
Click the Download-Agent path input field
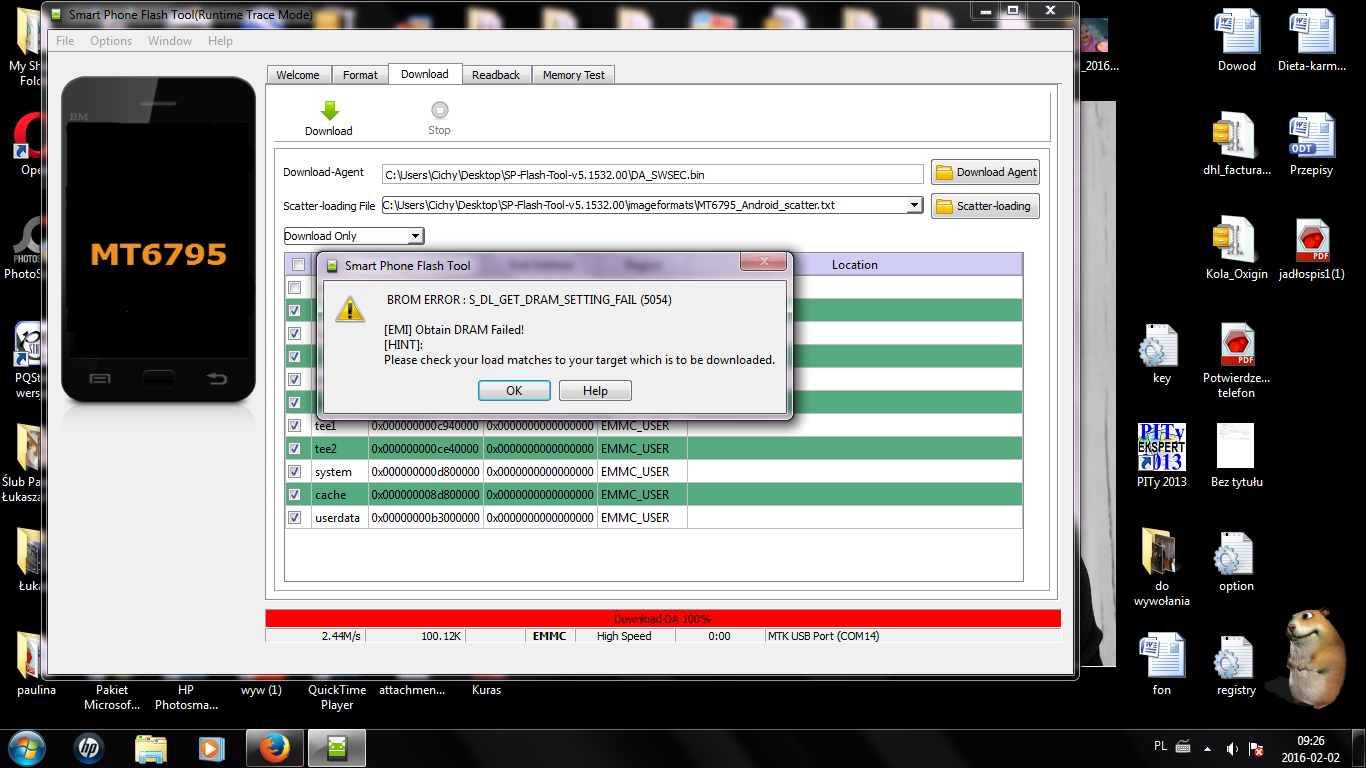[x=652, y=174]
